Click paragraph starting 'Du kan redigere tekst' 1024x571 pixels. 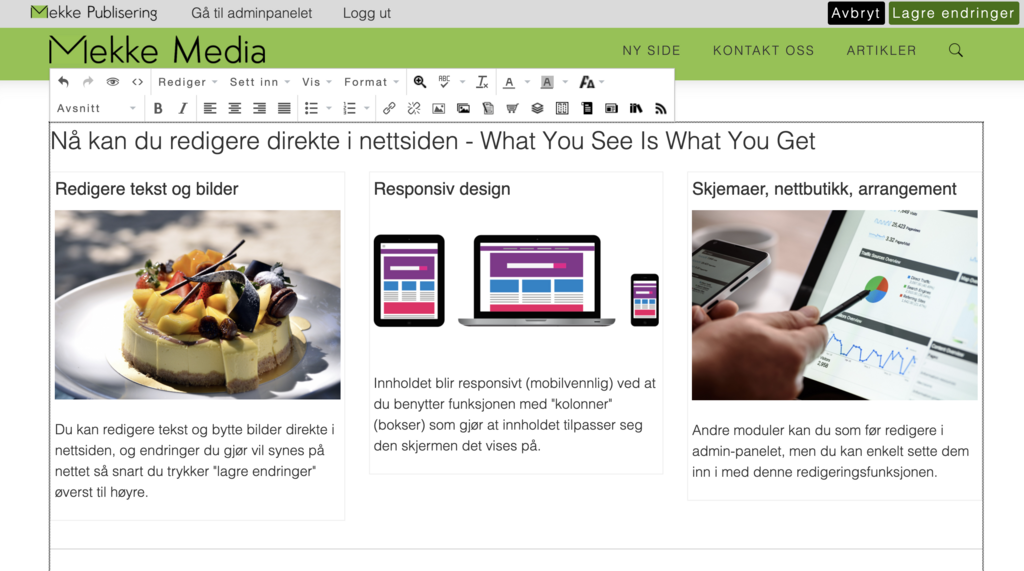[x=195, y=461]
